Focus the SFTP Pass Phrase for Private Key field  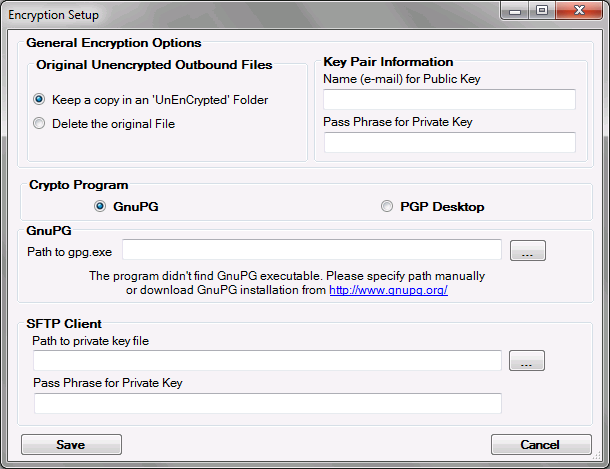(267, 403)
